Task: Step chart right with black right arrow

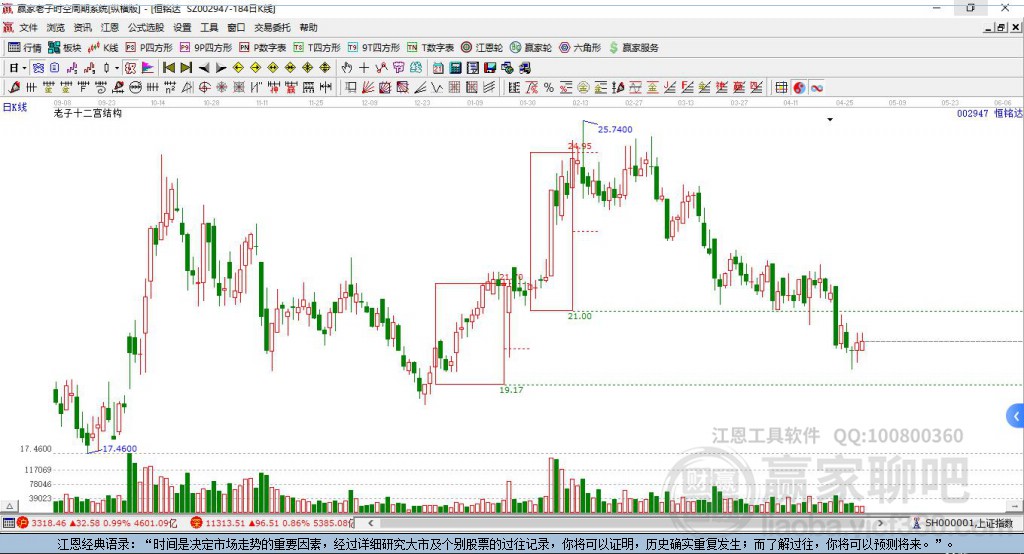Action: pos(221,68)
